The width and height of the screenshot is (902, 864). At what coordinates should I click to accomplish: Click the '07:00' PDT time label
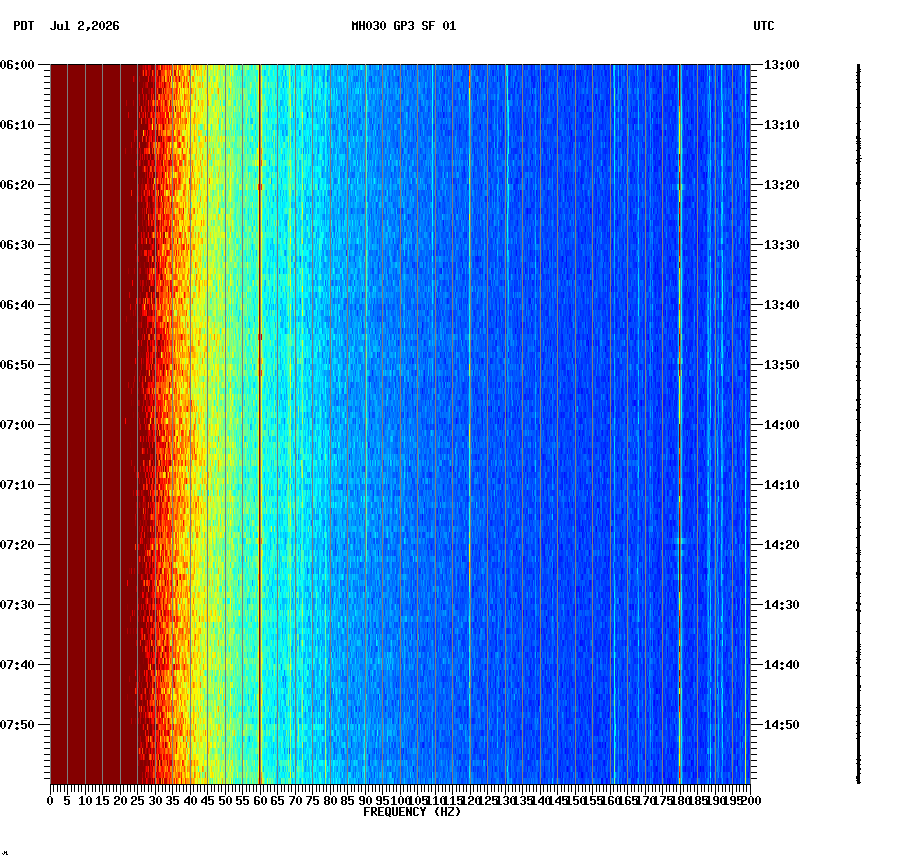click(17, 425)
